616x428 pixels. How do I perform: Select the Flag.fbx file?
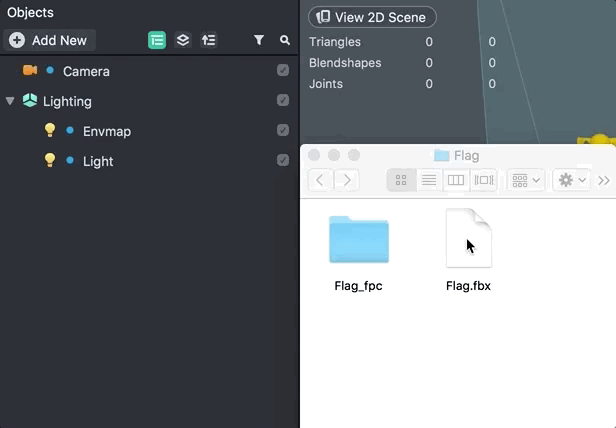click(468, 250)
